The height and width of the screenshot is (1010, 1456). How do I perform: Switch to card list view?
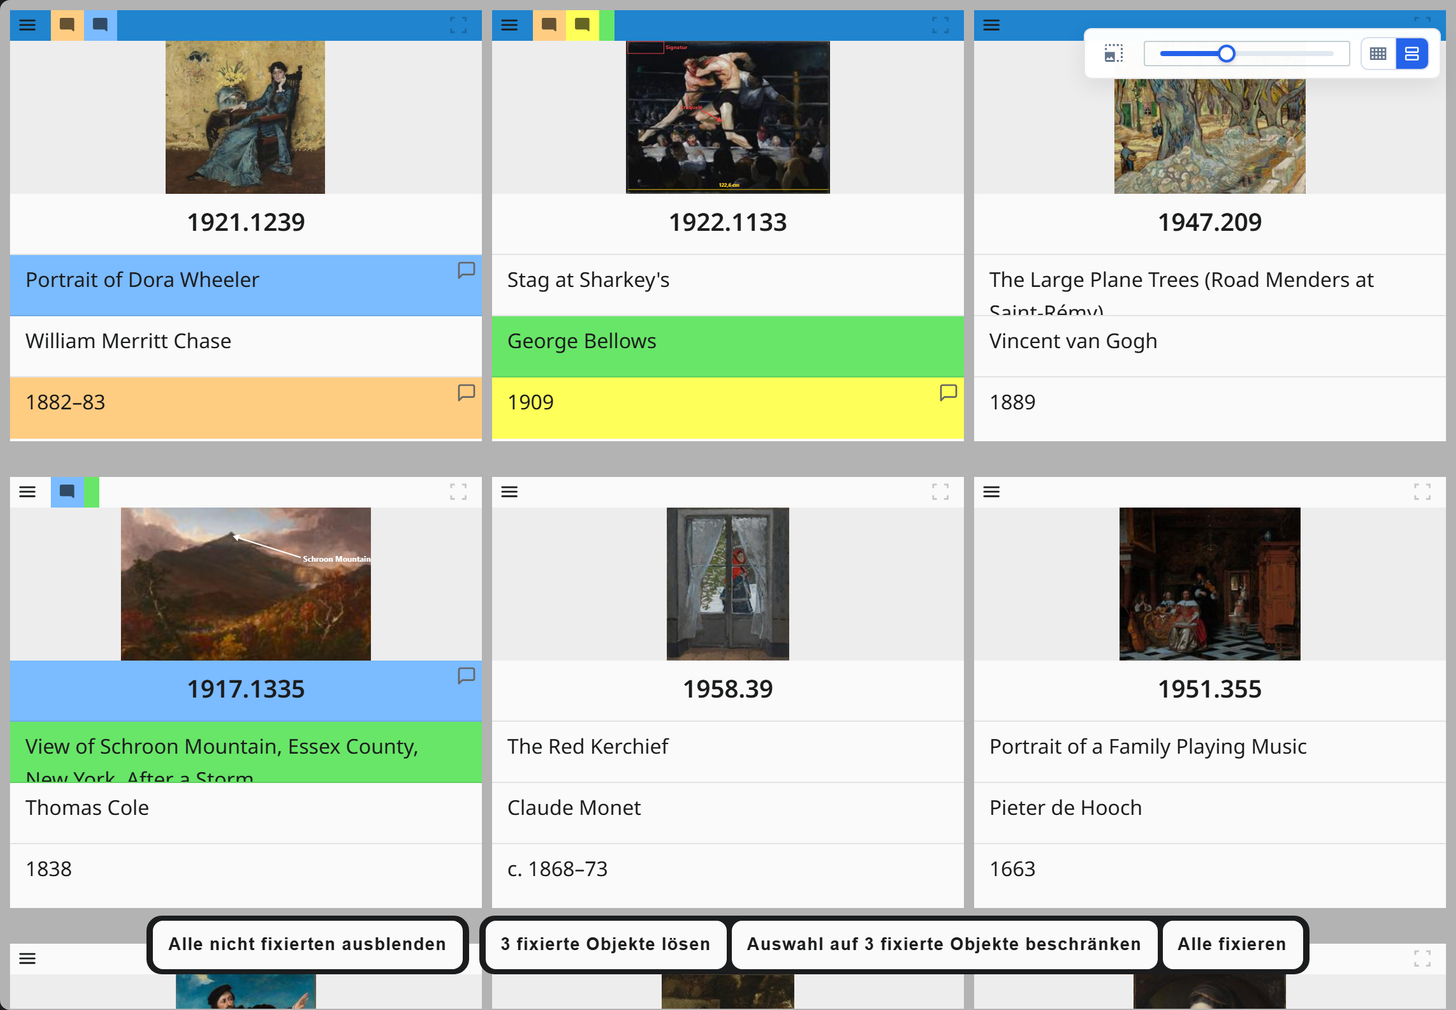coord(1412,54)
